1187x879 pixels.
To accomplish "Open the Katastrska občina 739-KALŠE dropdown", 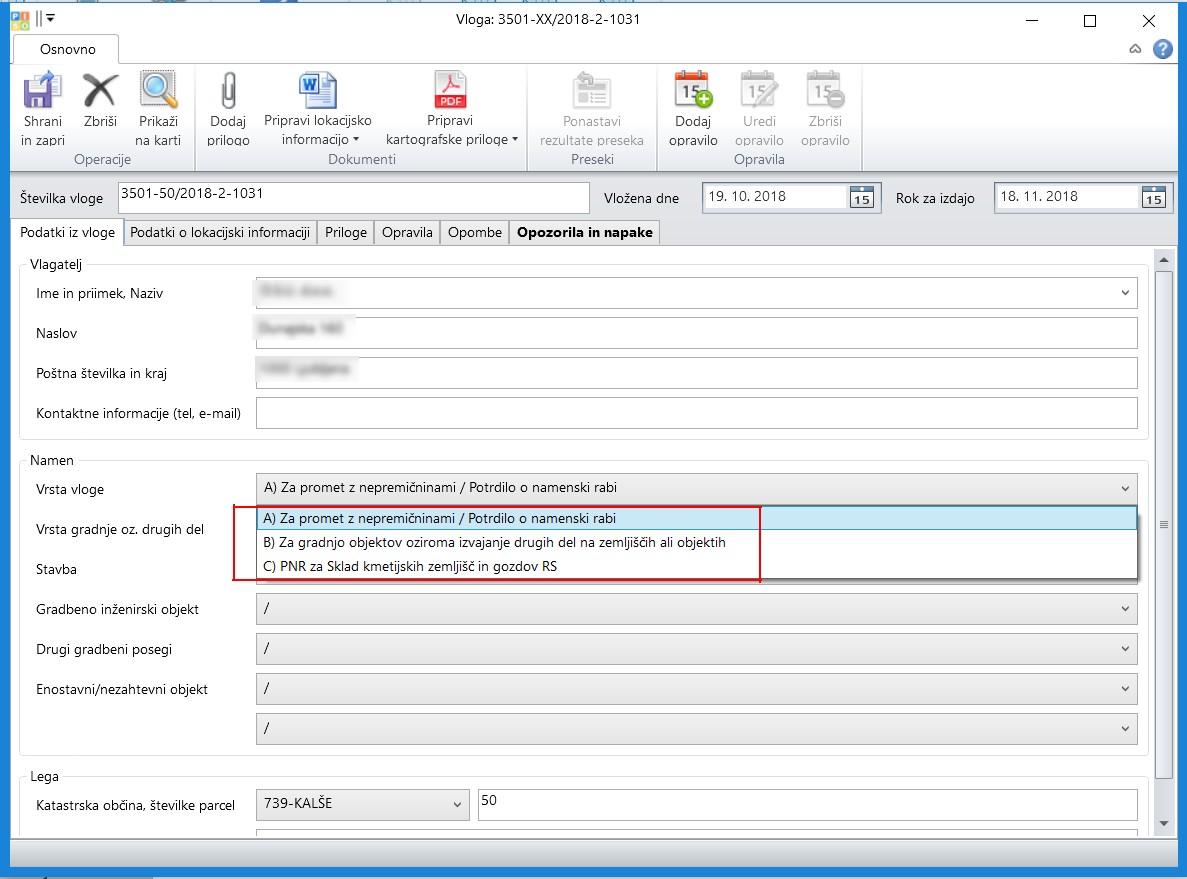I will [x=457, y=804].
